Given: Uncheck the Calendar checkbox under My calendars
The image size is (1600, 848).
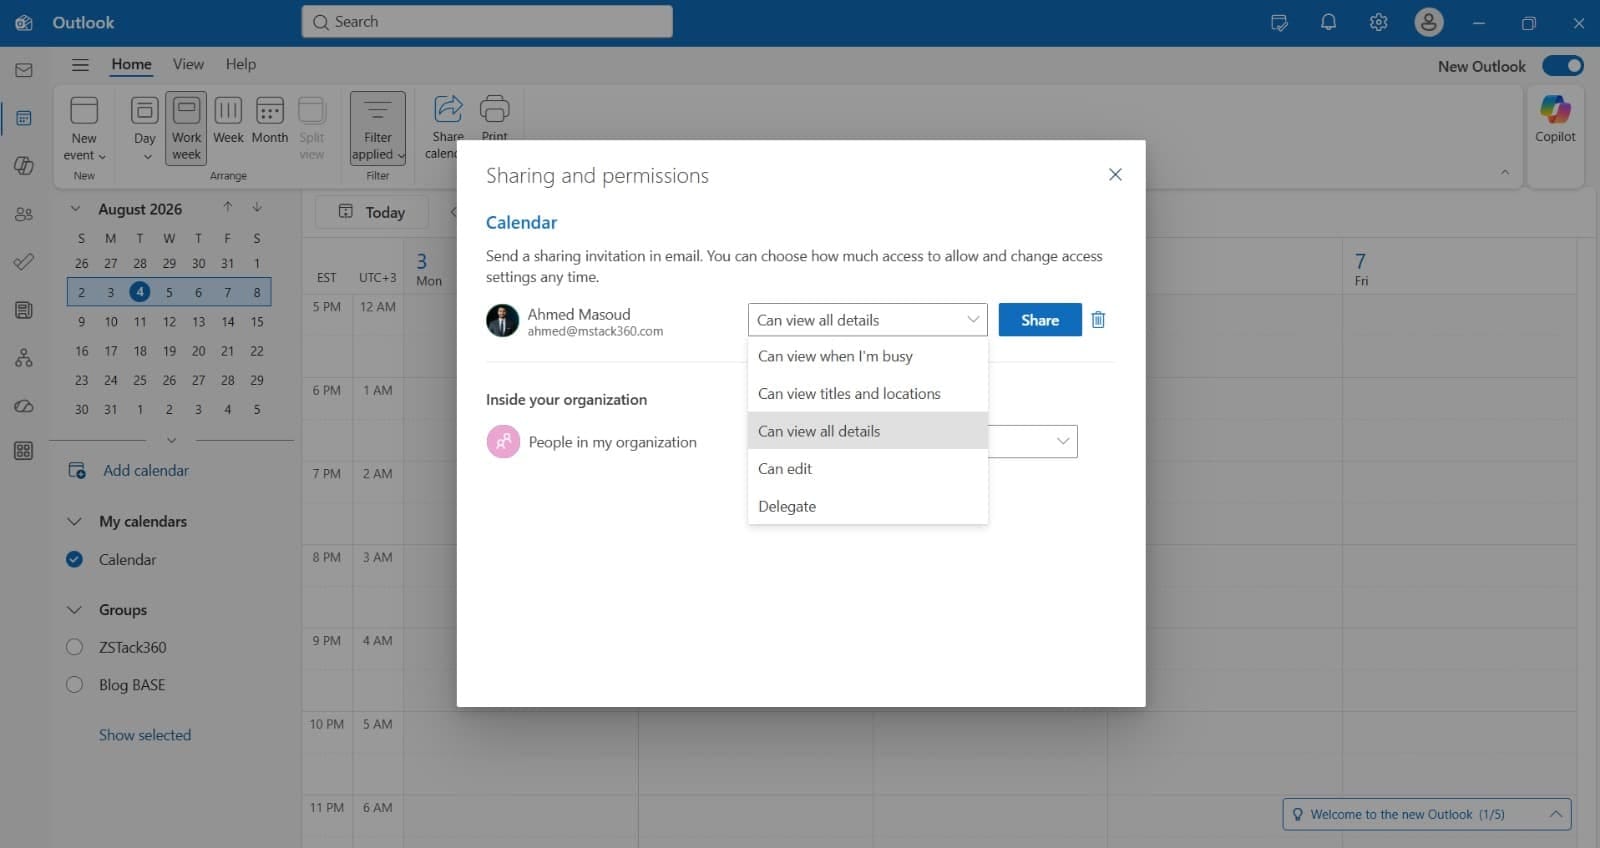Looking at the screenshot, I should [74, 559].
